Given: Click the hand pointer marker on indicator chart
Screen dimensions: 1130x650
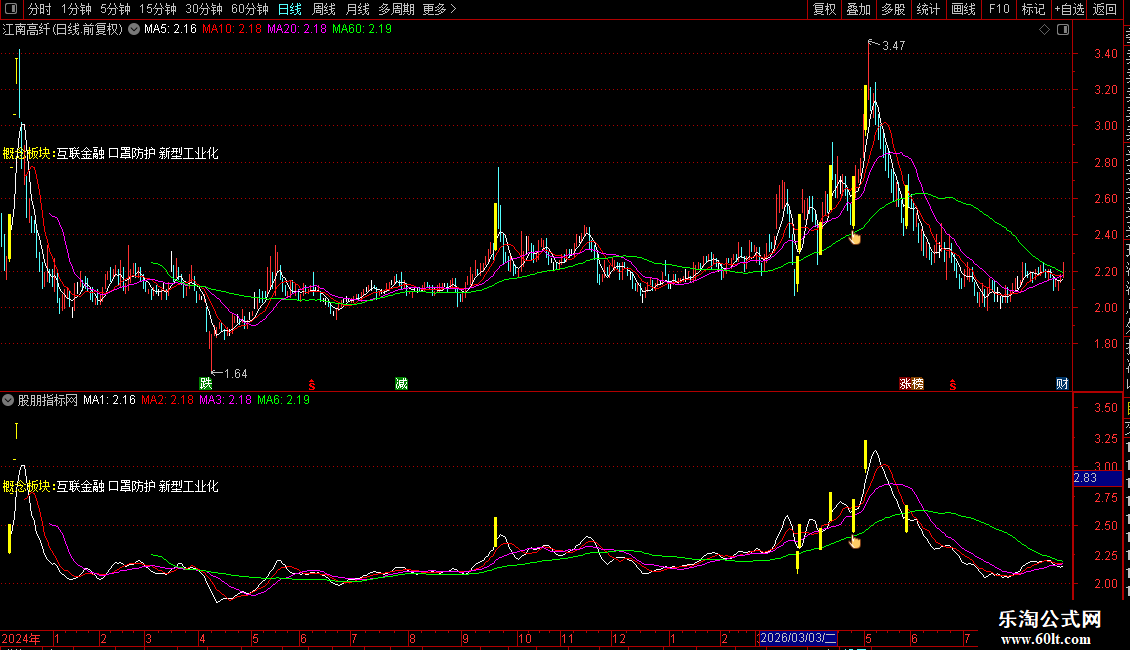Looking at the screenshot, I should click(855, 541).
